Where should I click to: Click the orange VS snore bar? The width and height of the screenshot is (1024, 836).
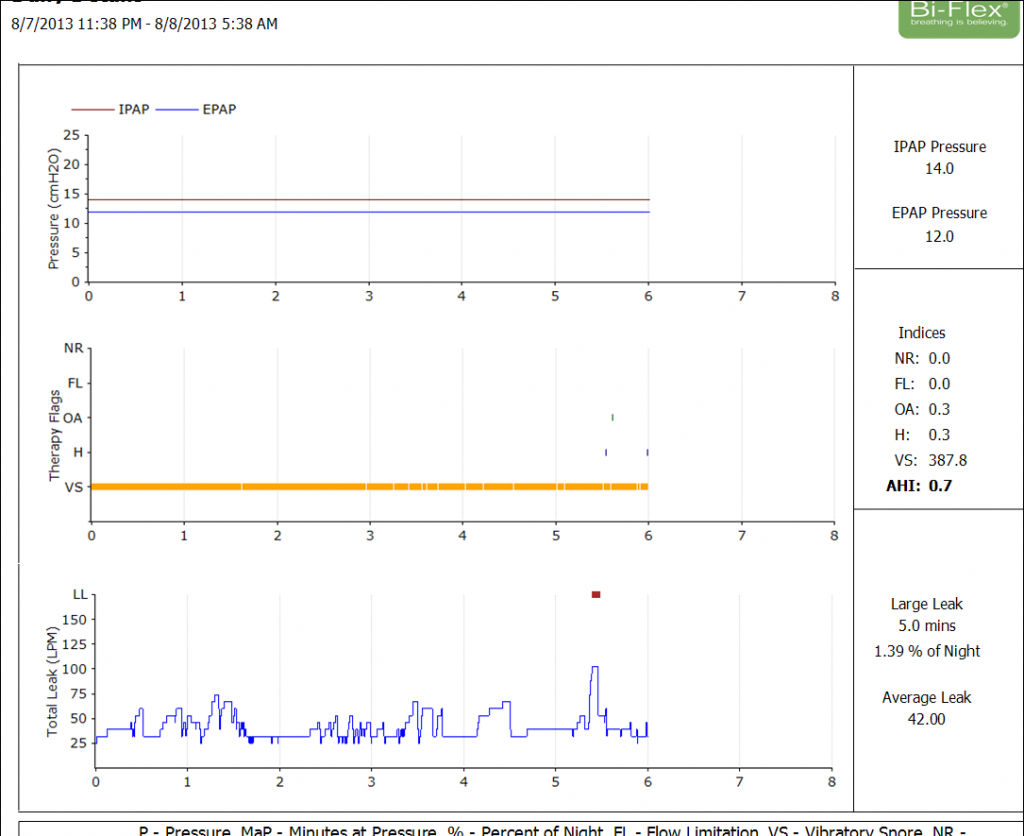pyautogui.click(x=370, y=486)
